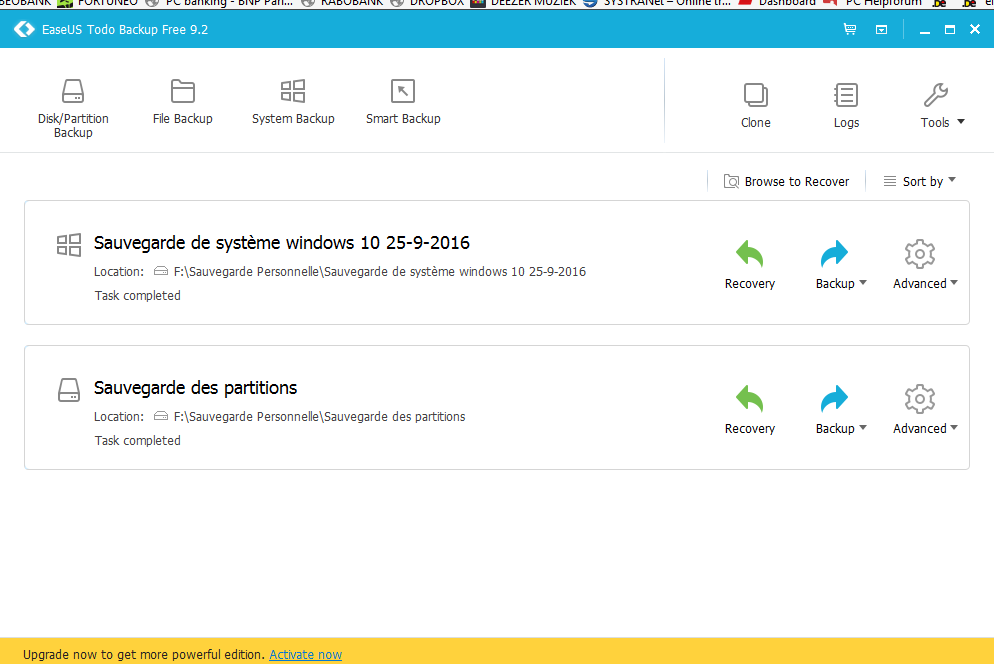Click Browse to Recover
994x664 pixels.
click(786, 181)
